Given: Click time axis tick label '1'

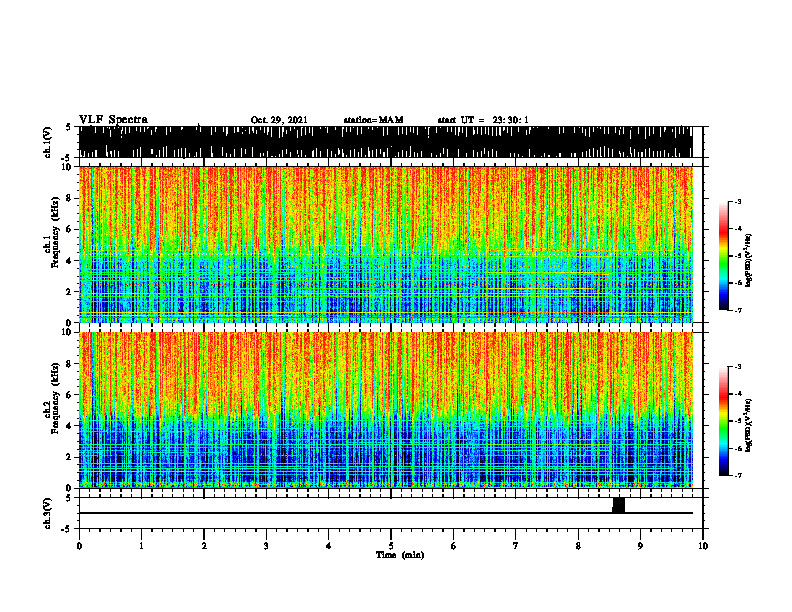Looking at the screenshot, I should (x=141, y=546).
